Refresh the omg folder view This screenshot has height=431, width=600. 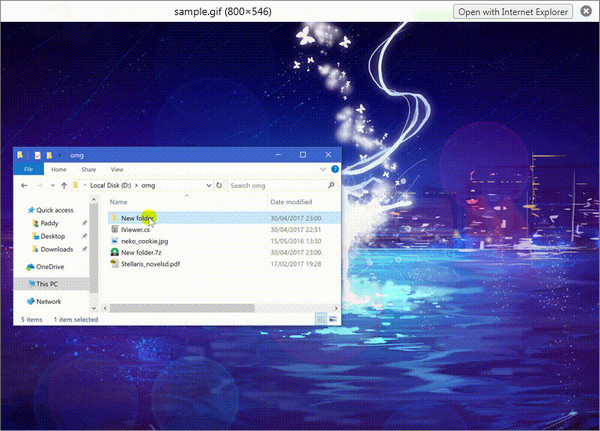pos(218,185)
